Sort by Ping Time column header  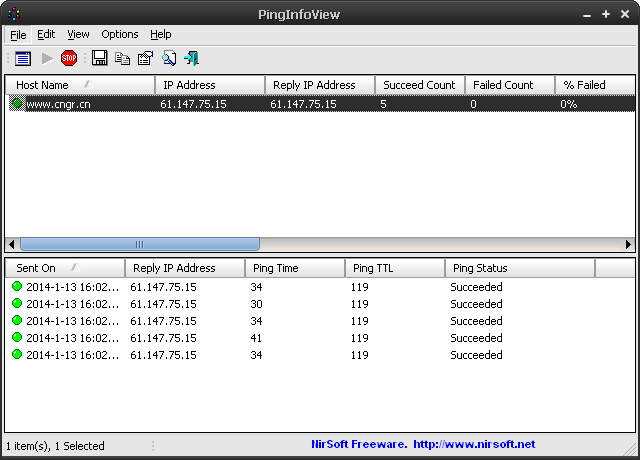point(295,268)
